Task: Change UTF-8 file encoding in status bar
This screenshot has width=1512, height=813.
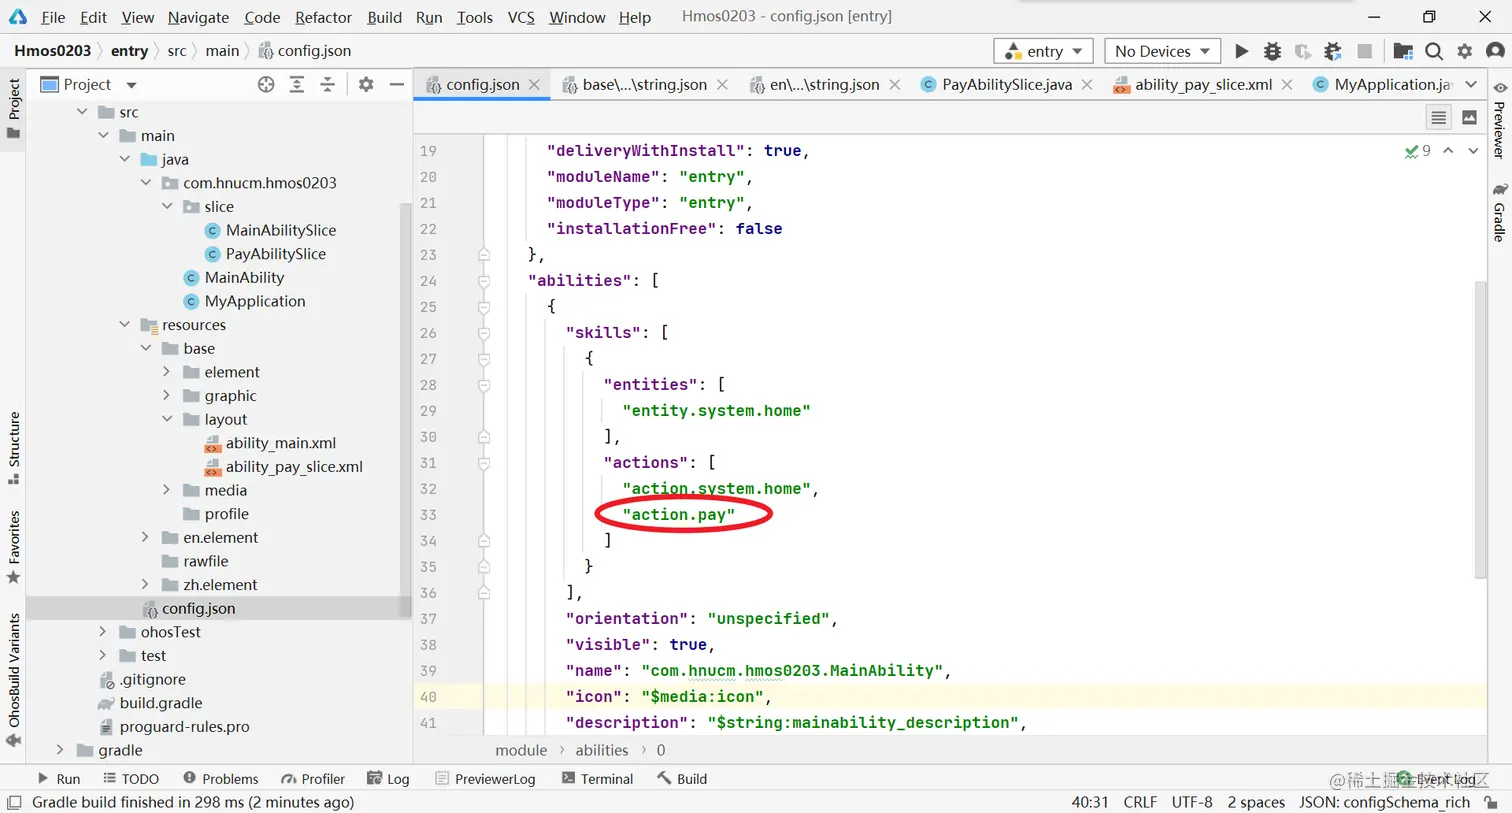Action: 1191,803
